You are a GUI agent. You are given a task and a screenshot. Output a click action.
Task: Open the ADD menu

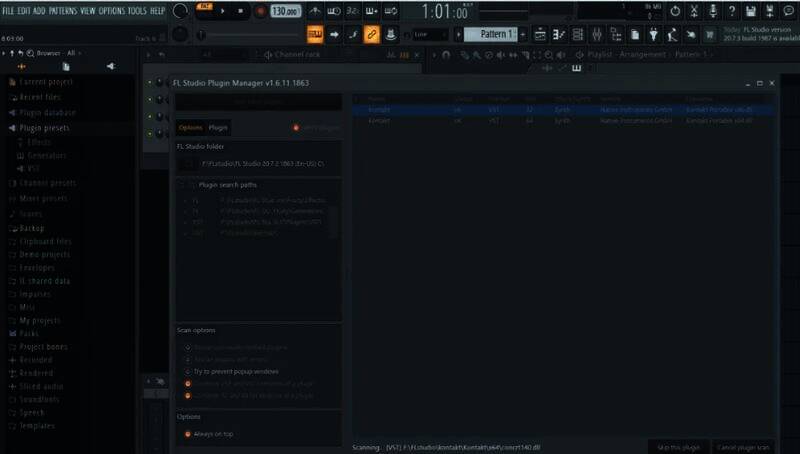point(39,11)
